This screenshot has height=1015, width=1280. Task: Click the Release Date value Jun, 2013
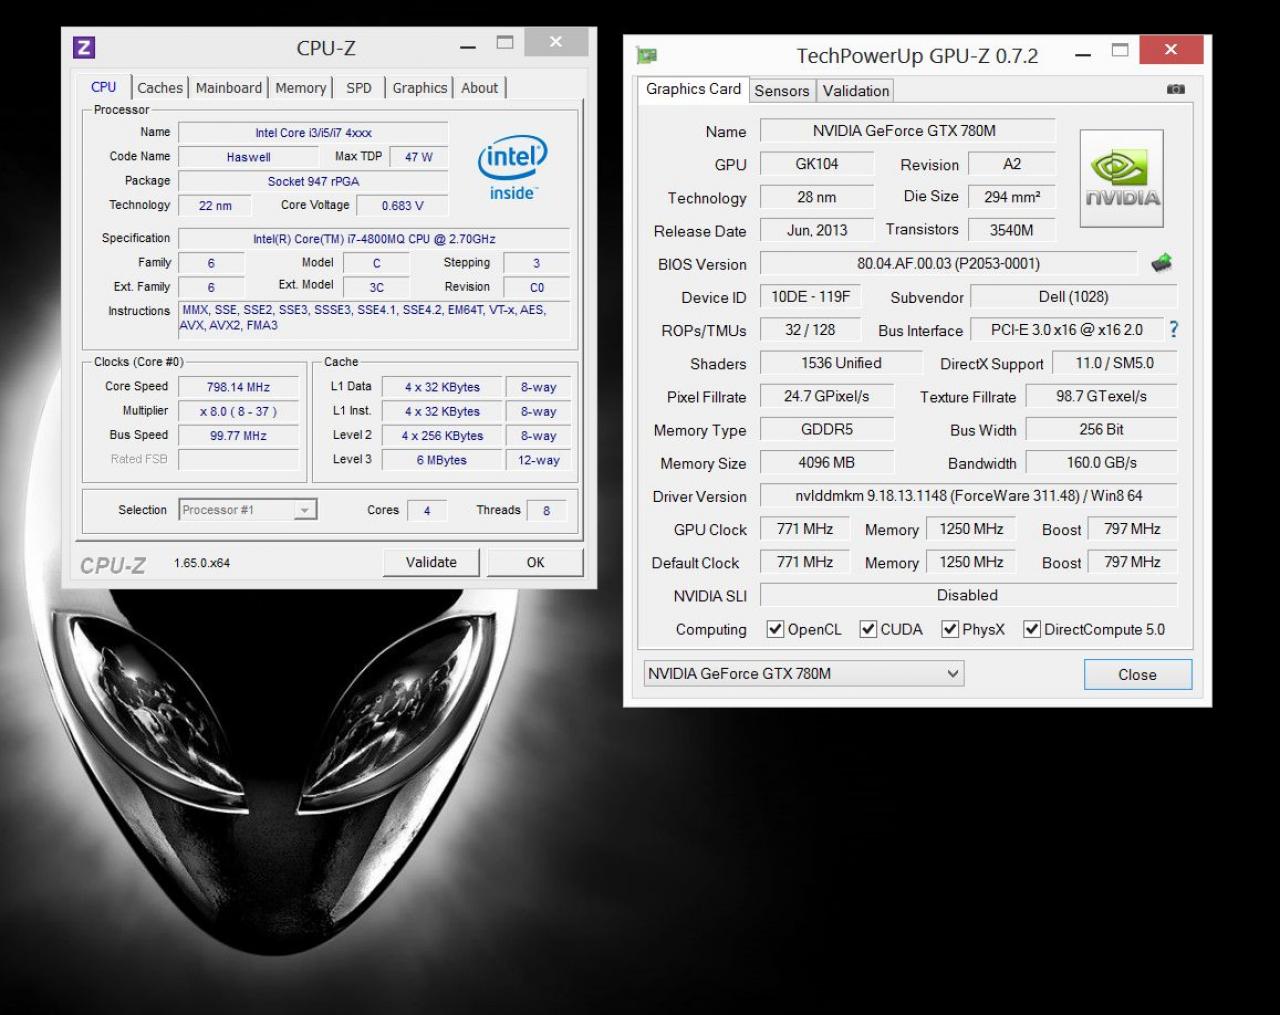coord(817,230)
